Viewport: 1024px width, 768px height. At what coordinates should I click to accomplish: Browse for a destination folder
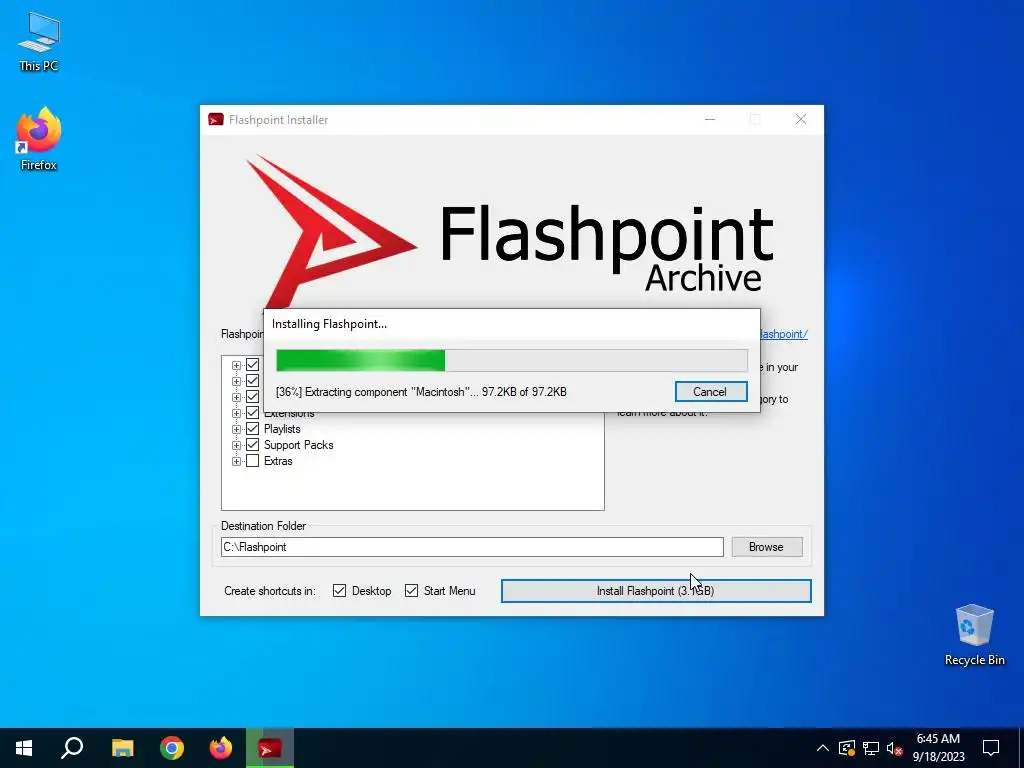[767, 547]
